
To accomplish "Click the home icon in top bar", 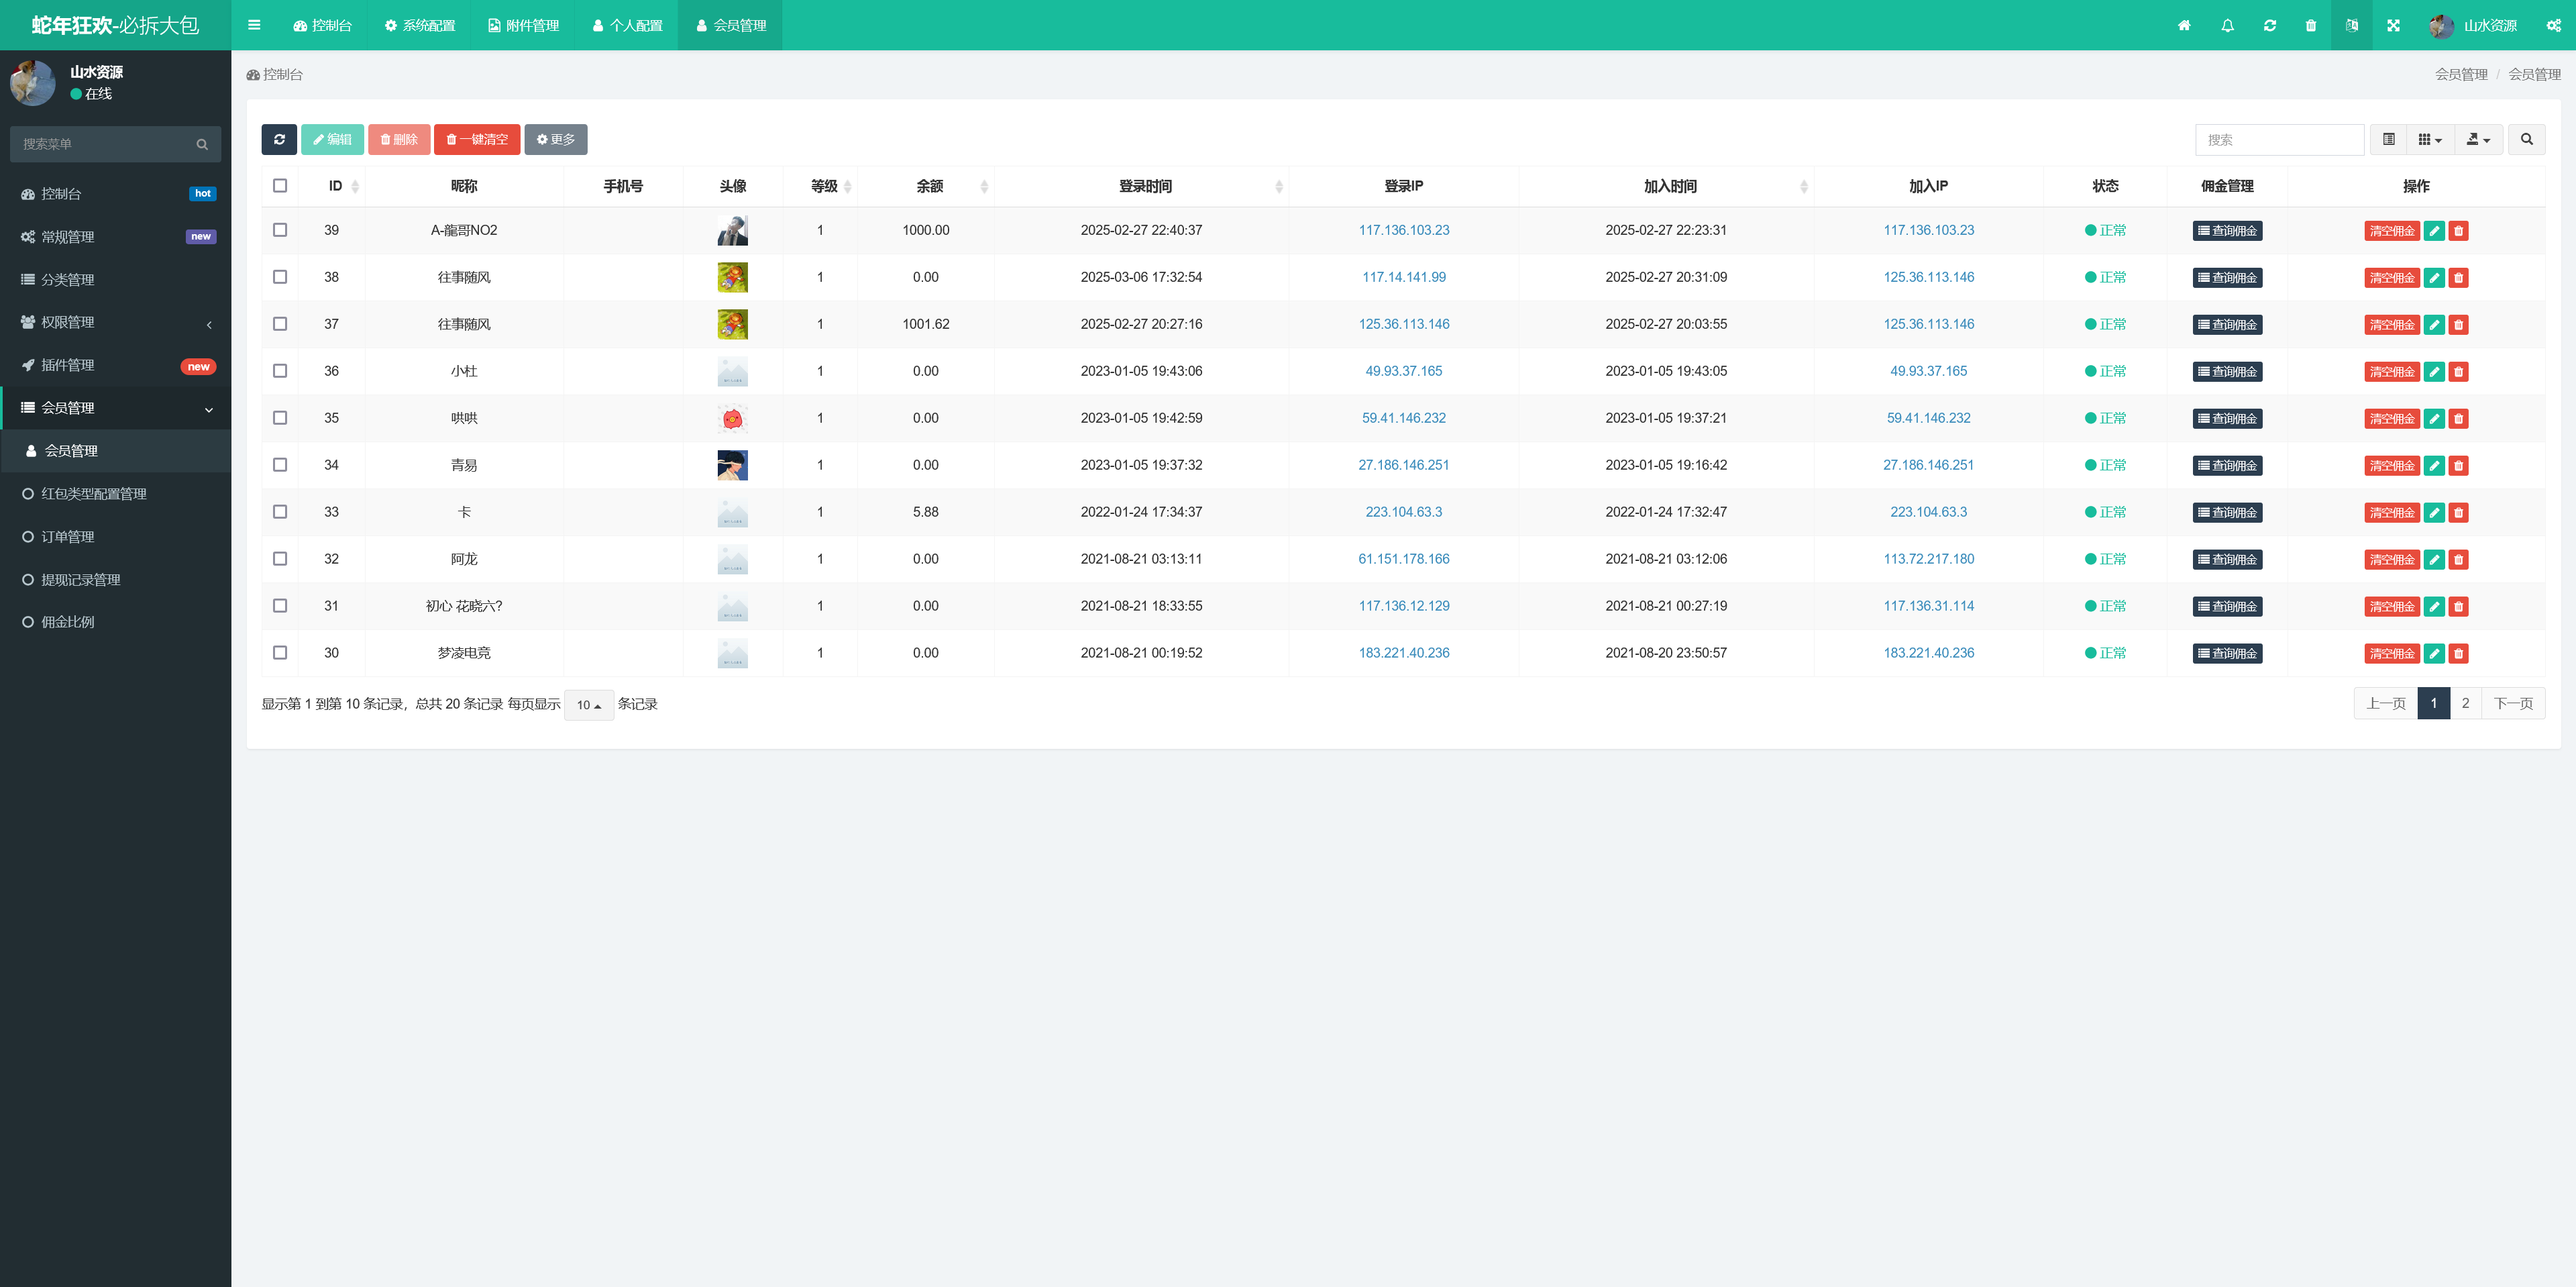I will pyautogui.click(x=2184, y=25).
